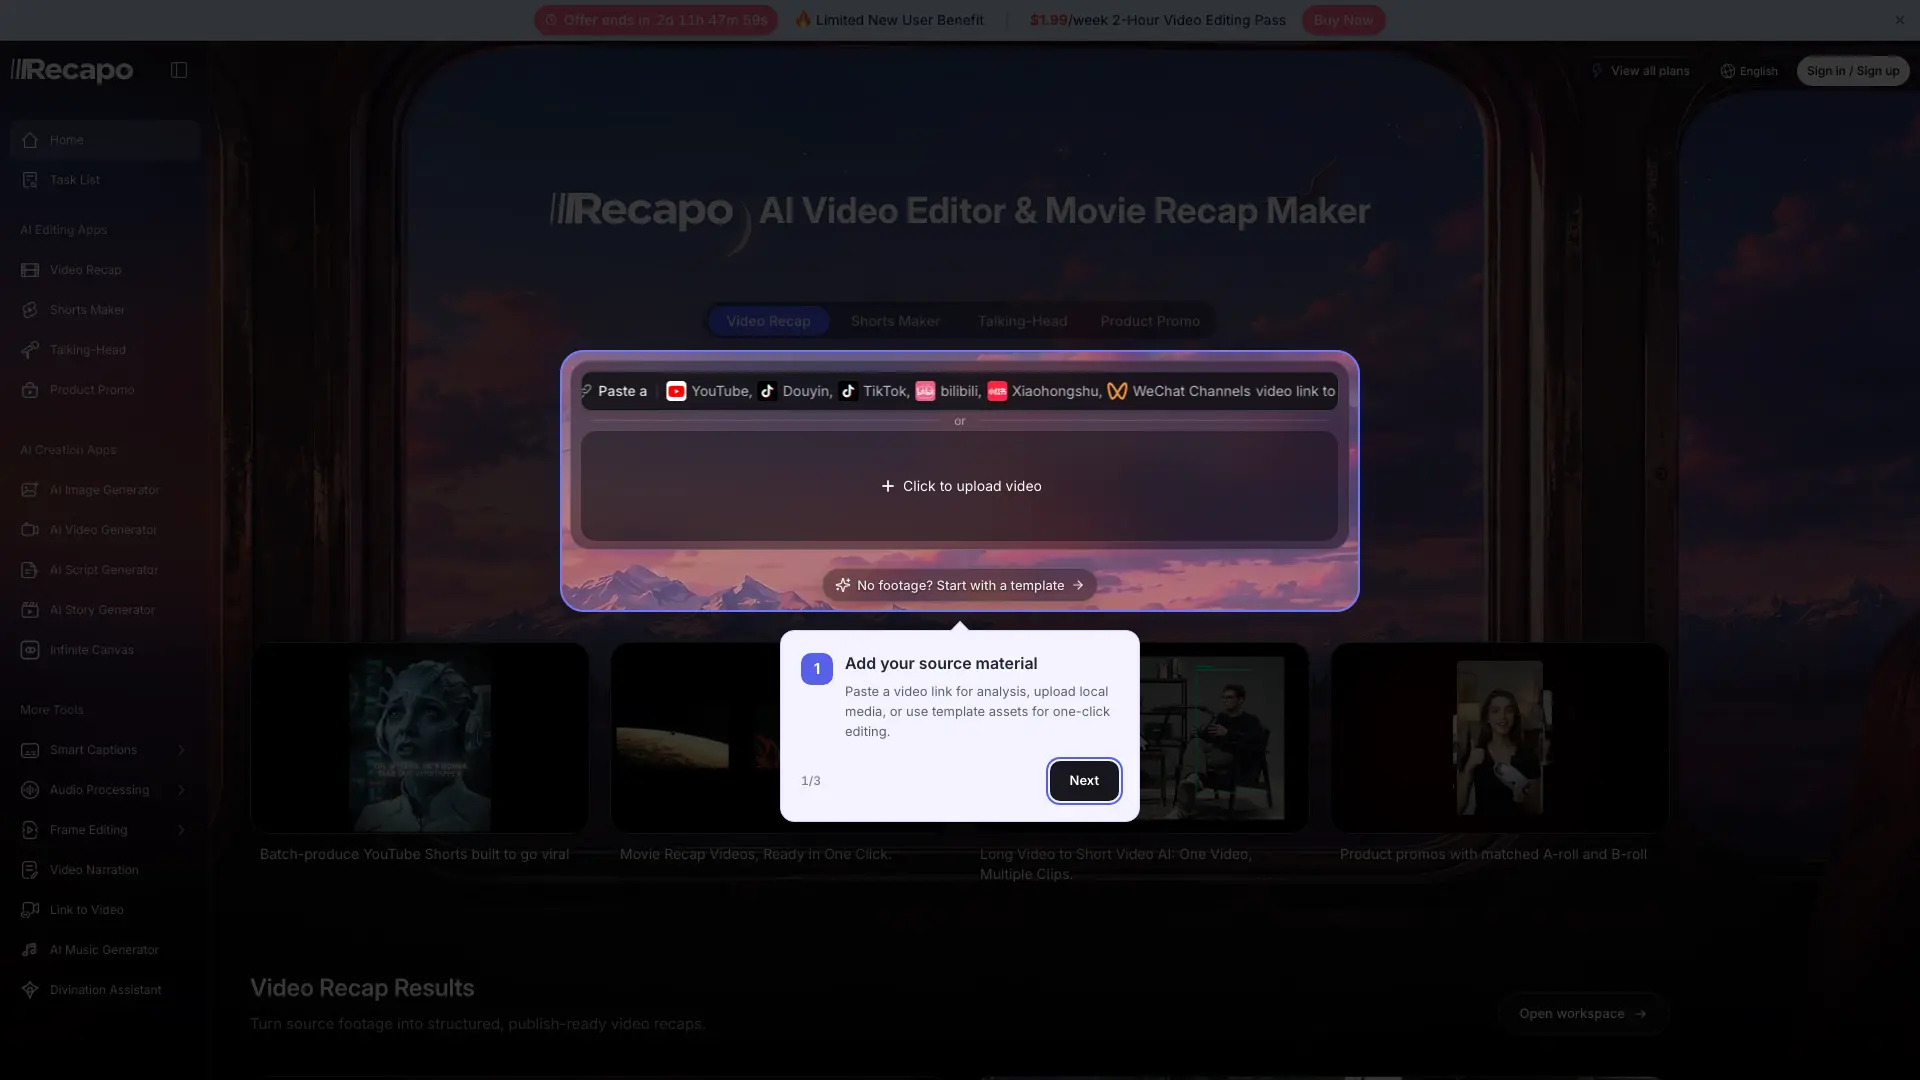Expand Frame Editing submenu chevron
1920x1080 pixels.
click(181, 830)
